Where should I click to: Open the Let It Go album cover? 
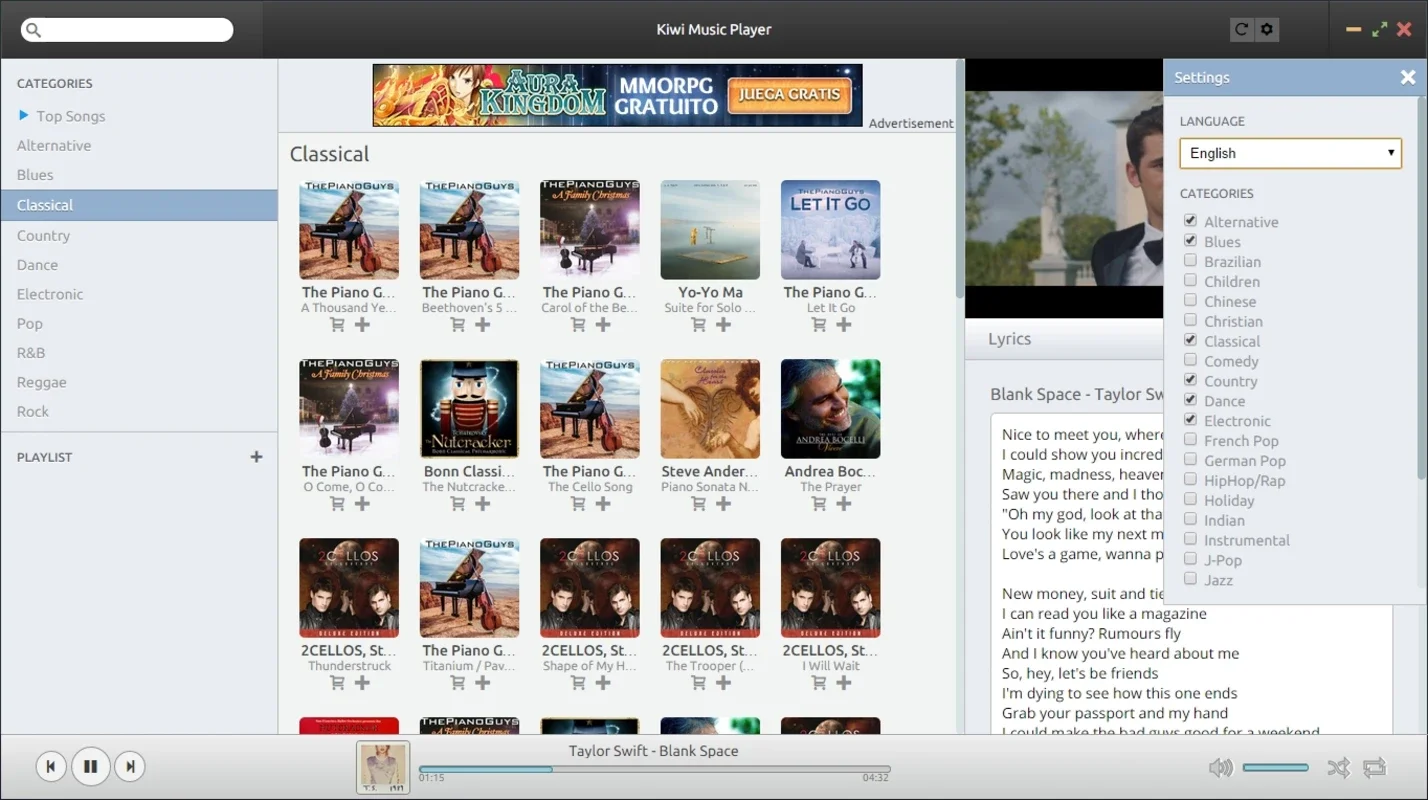(x=830, y=230)
